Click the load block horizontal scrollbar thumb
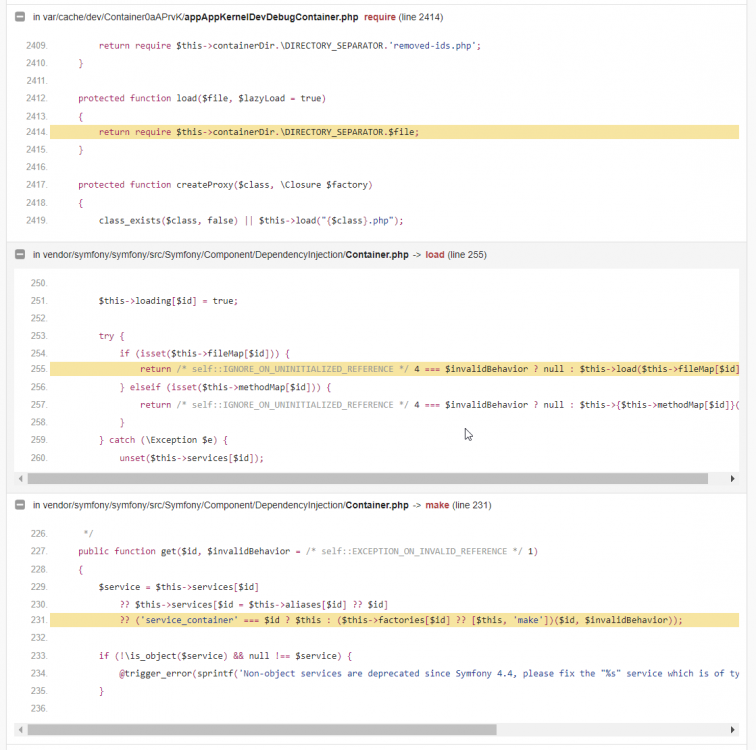This screenshot has height=750, width=756. (367, 479)
